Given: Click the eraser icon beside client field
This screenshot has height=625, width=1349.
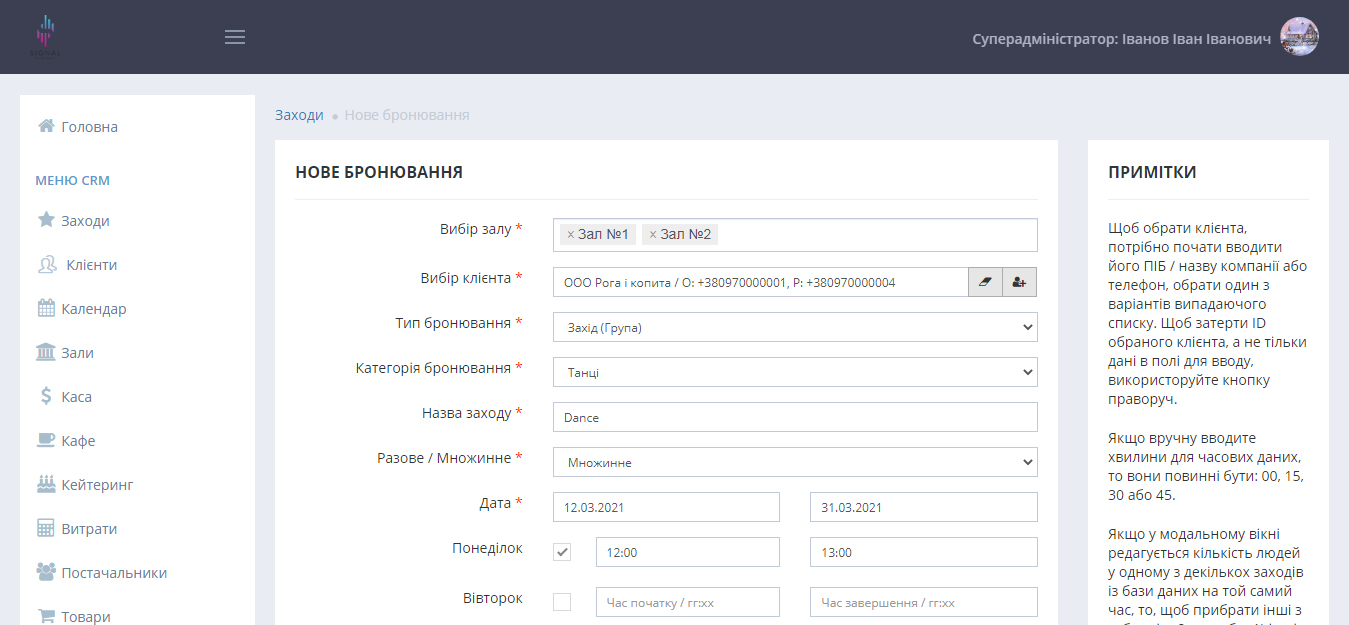Looking at the screenshot, I should [985, 282].
